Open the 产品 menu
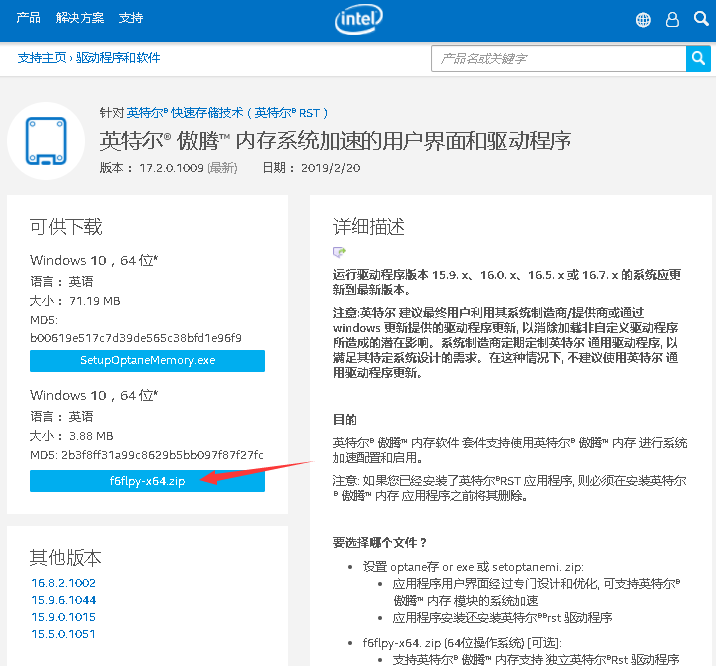This screenshot has width=716, height=666. pos(28,18)
